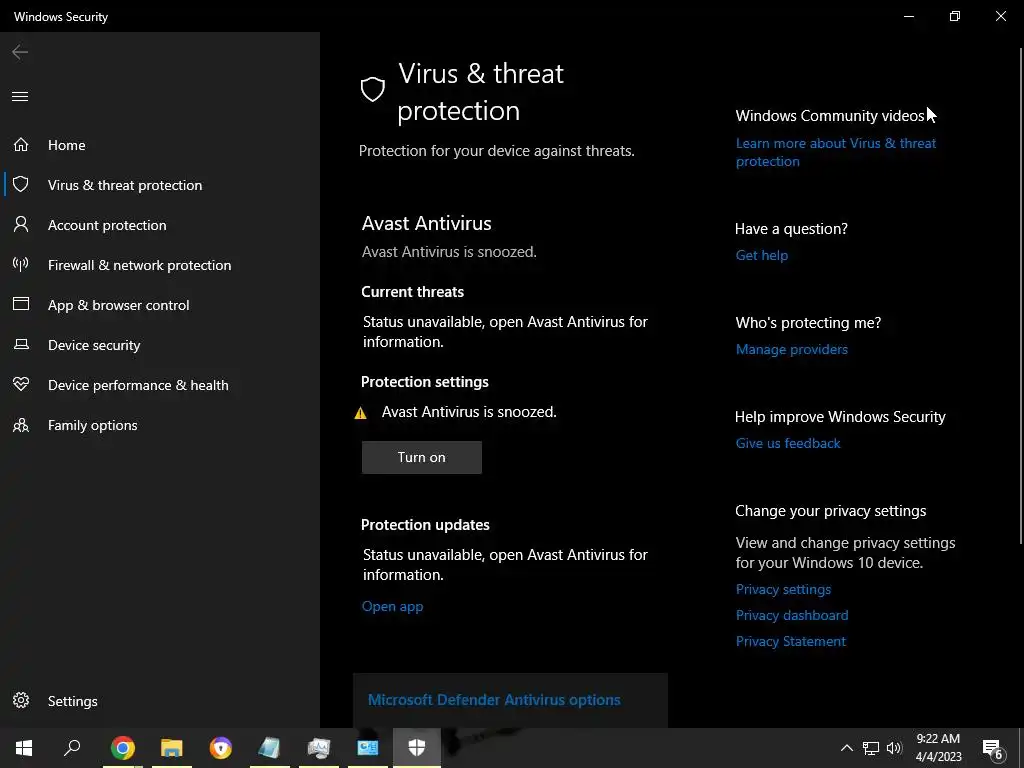Click the shield icon for Virus protection
The height and width of the screenshot is (768, 1024).
pos(21,184)
